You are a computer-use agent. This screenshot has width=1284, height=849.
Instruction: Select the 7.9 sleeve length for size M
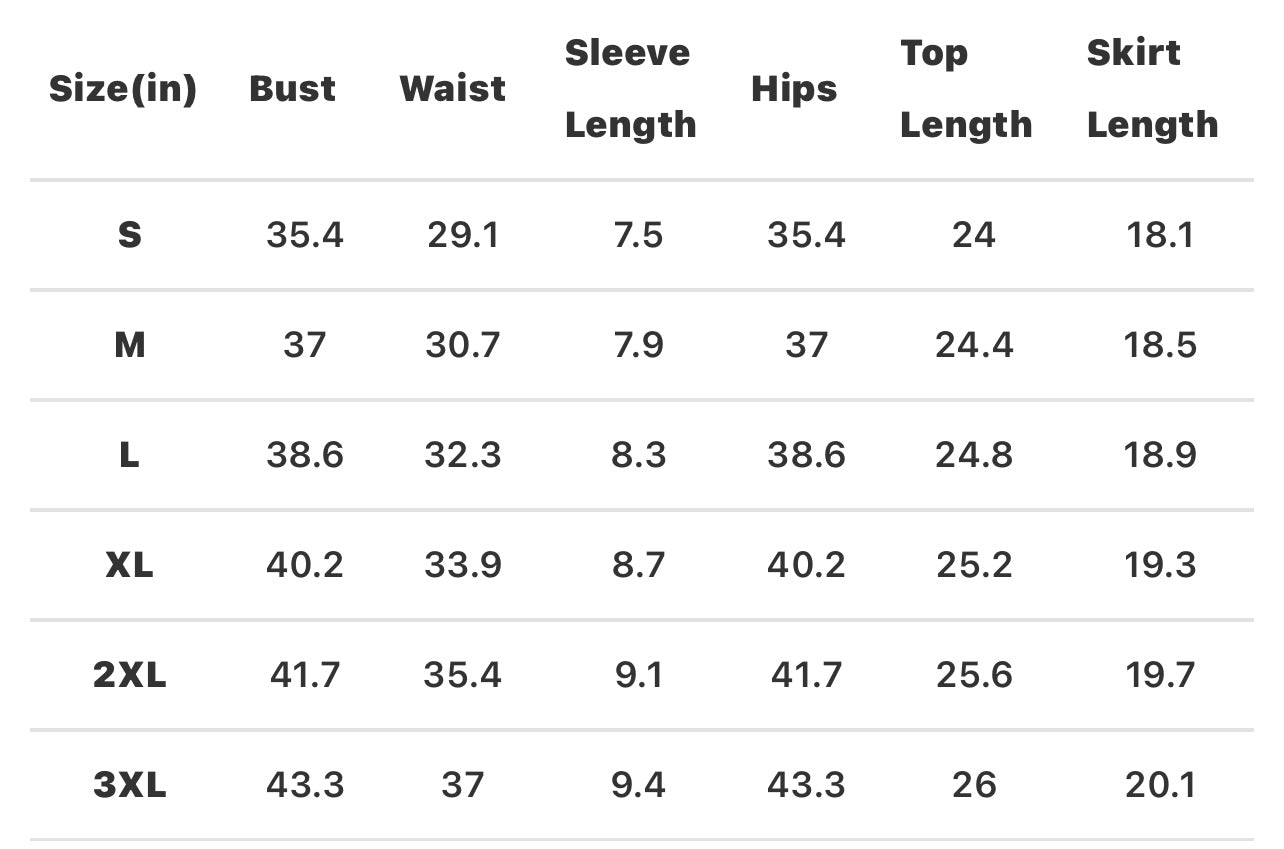coord(638,346)
